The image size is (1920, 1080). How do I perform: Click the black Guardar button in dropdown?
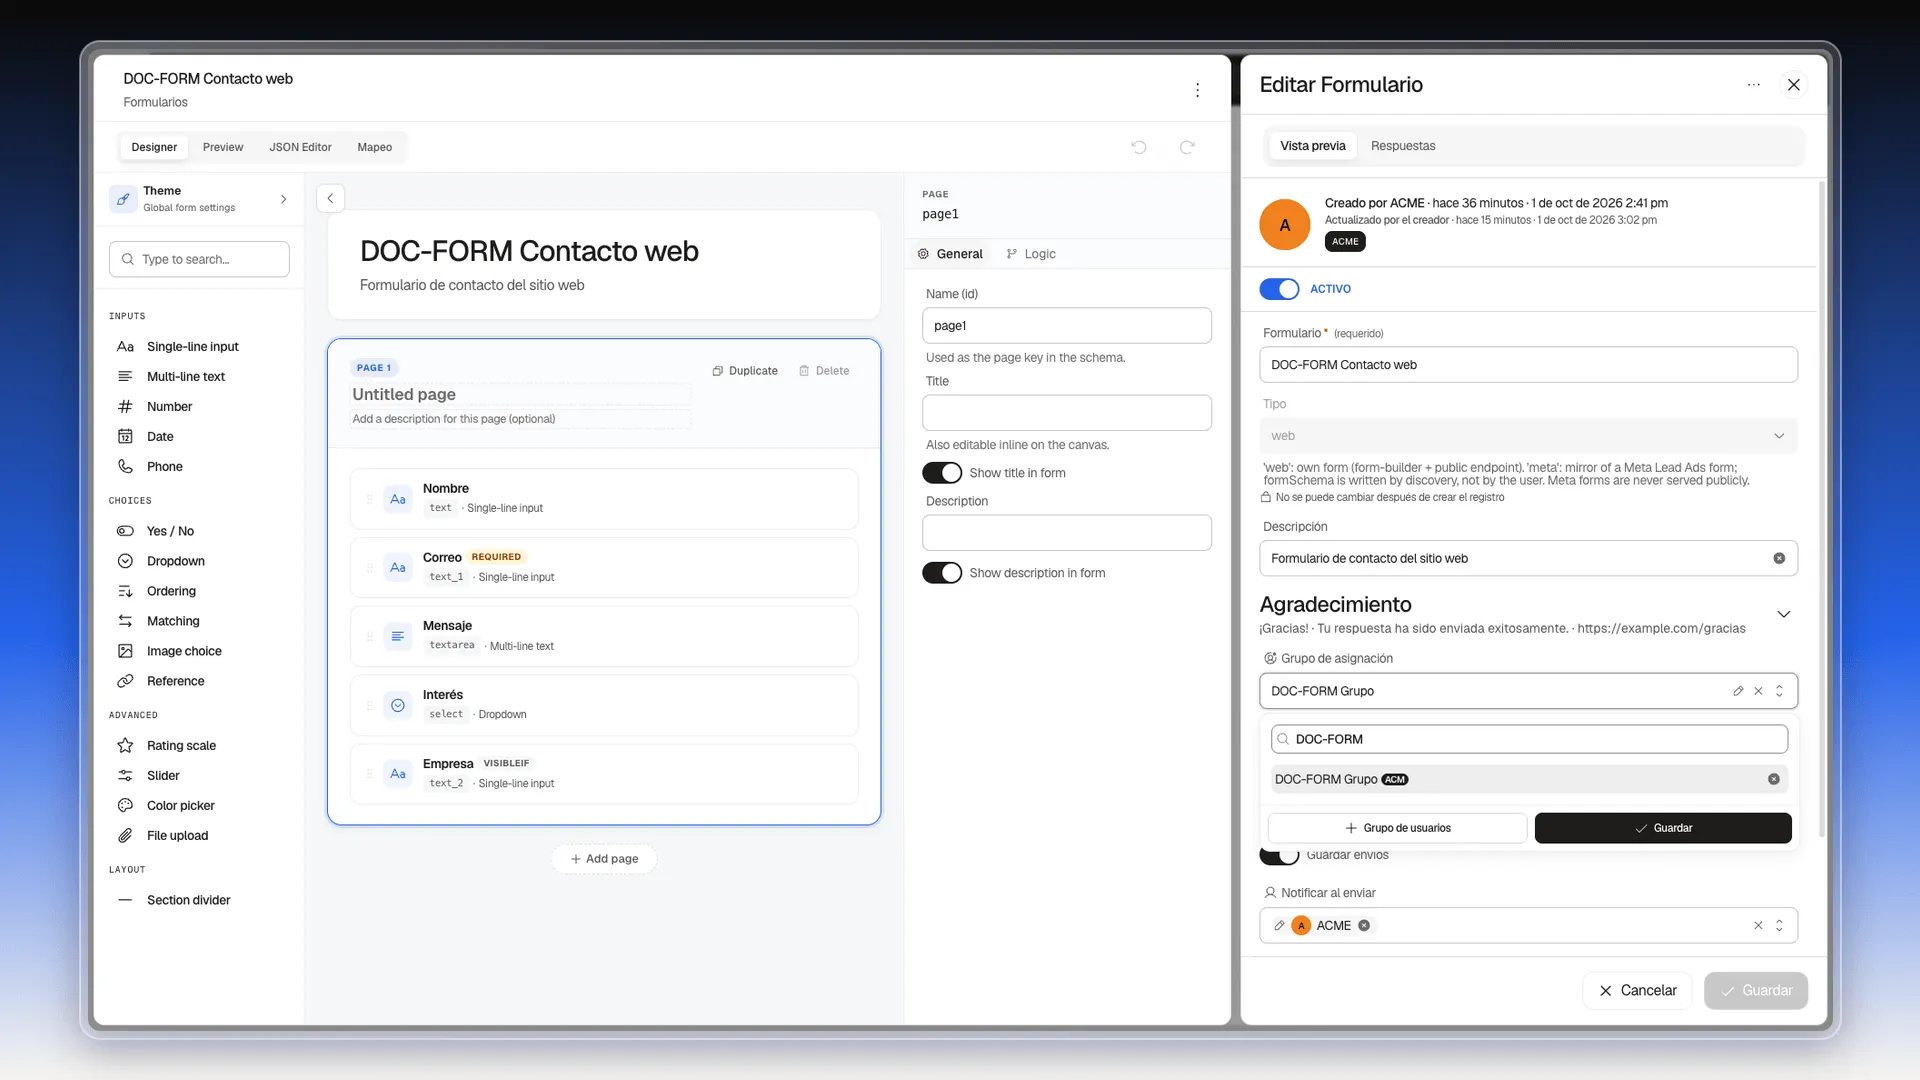click(x=1663, y=828)
